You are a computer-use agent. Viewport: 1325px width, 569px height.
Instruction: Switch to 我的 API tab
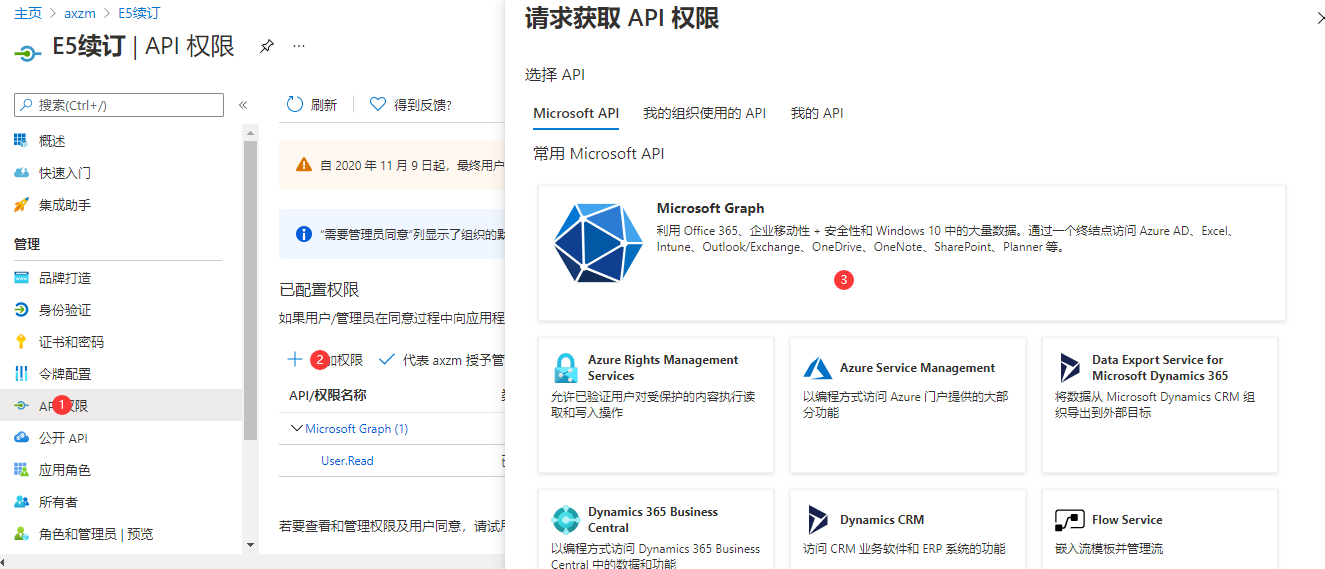817,113
